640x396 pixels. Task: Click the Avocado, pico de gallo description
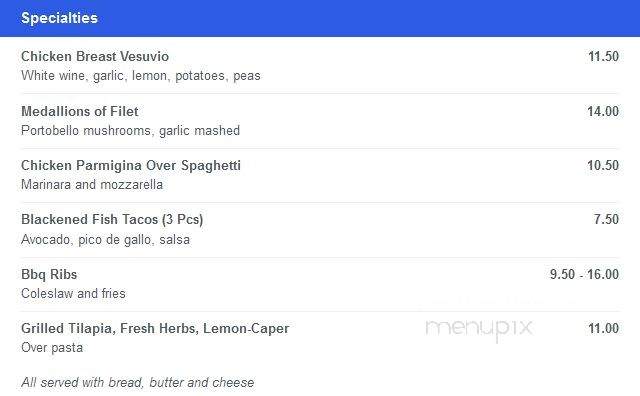[105, 240]
